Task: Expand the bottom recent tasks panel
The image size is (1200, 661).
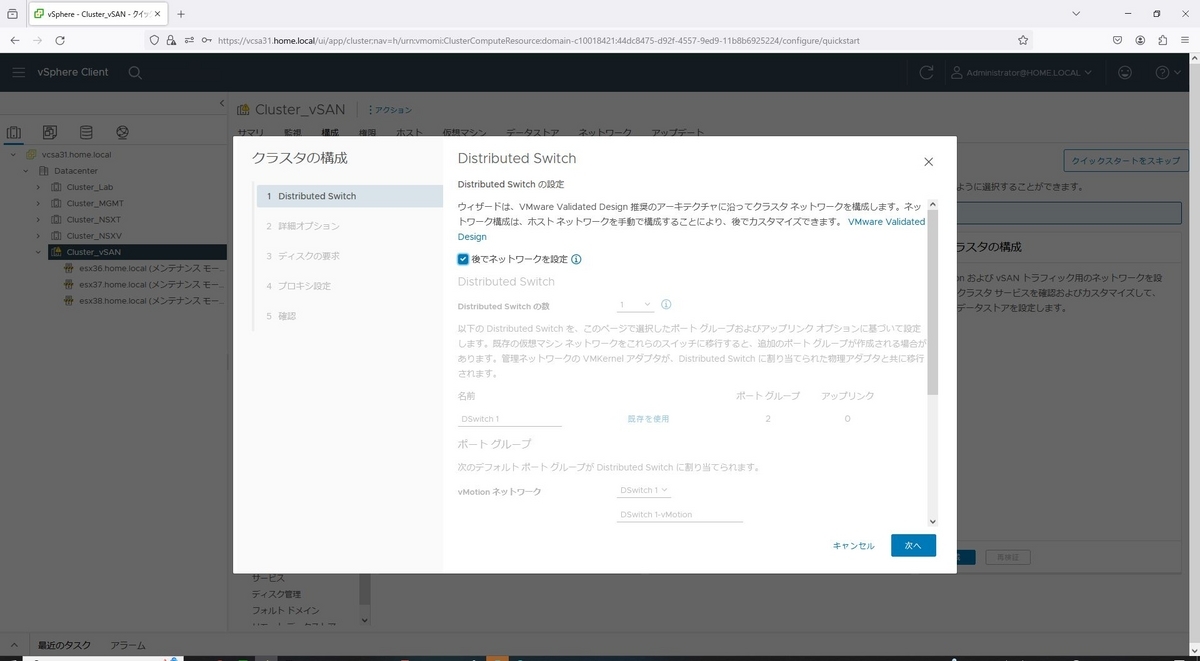Action: 14,645
